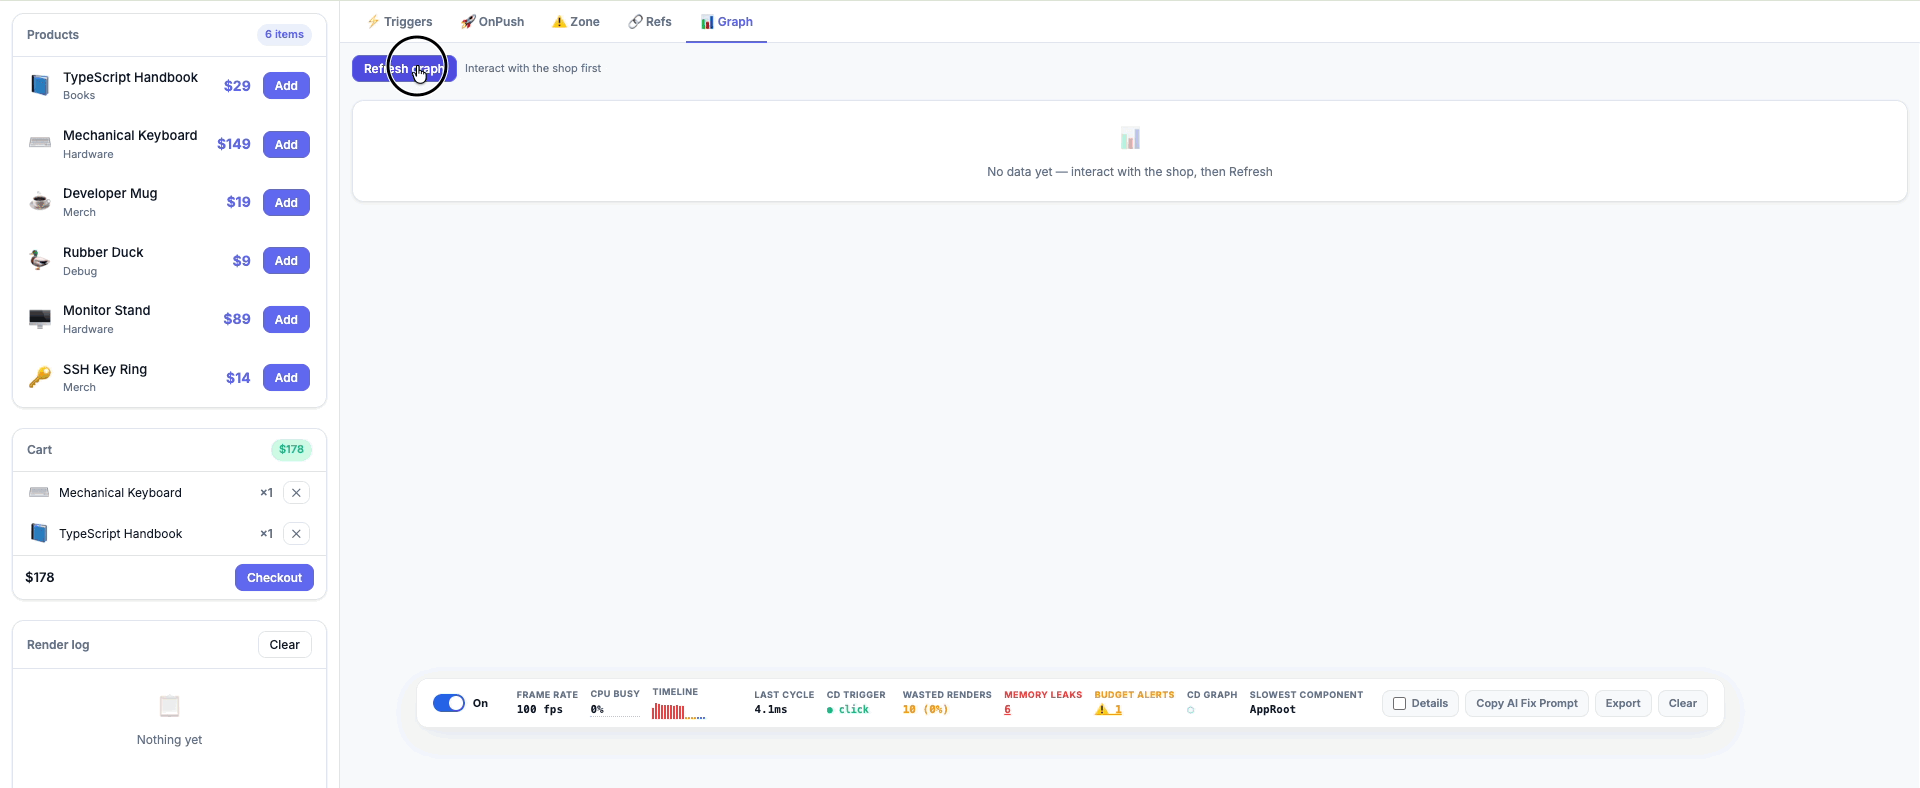
Task: Clear the Render log
Action: 285,644
